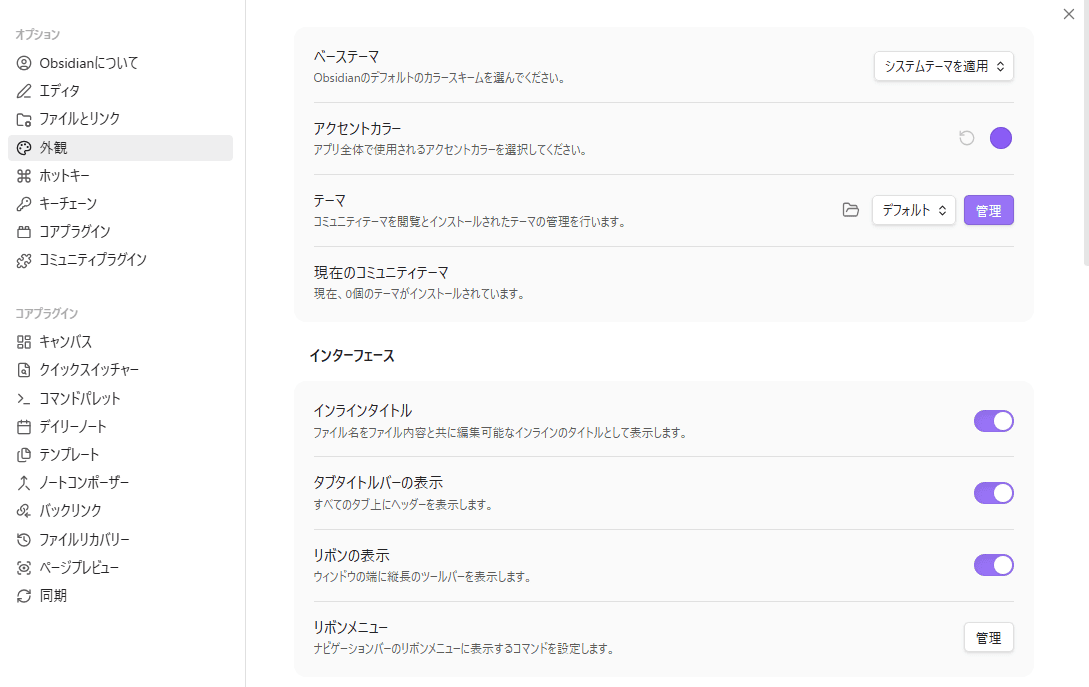Click the ファイルリカバリー clock icon
1089x687 pixels.
pos(22,539)
